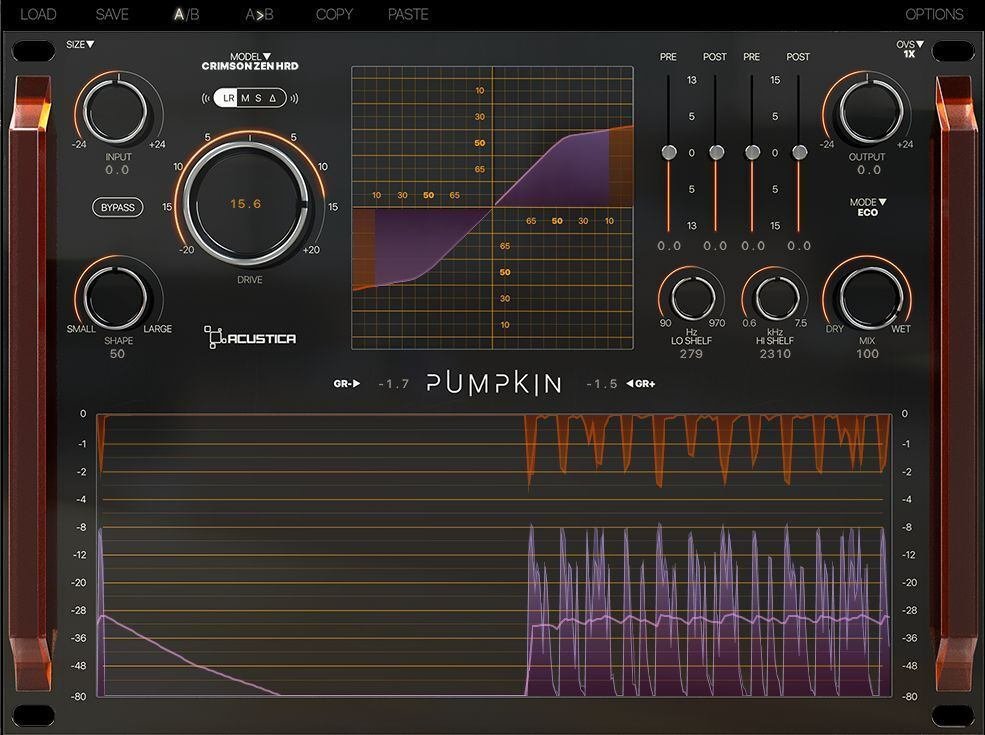Click the GR+ value -1.5

click(602, 383)
